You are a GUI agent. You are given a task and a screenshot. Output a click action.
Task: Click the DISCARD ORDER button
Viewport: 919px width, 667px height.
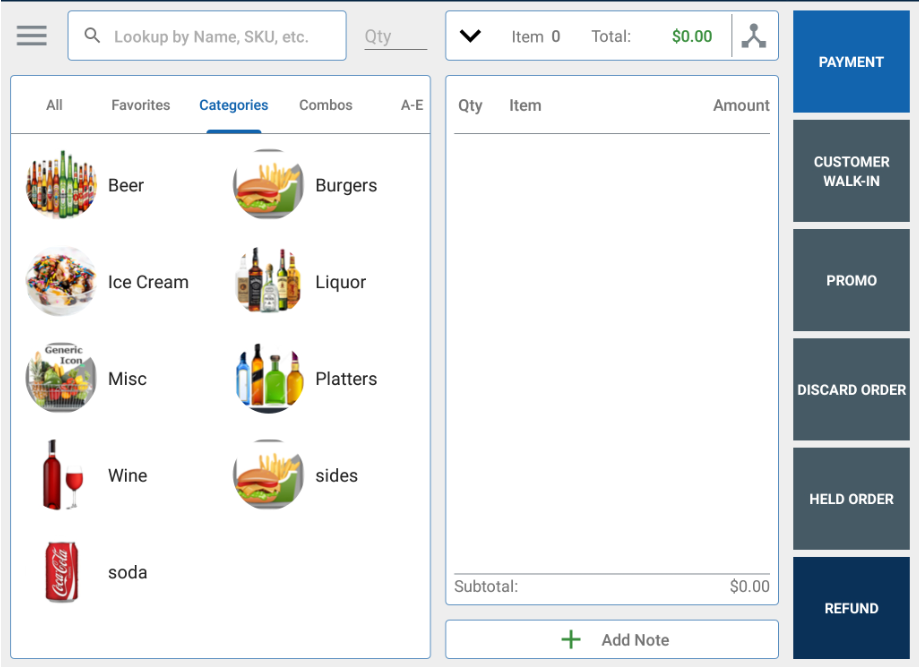[x=851, y=390]
